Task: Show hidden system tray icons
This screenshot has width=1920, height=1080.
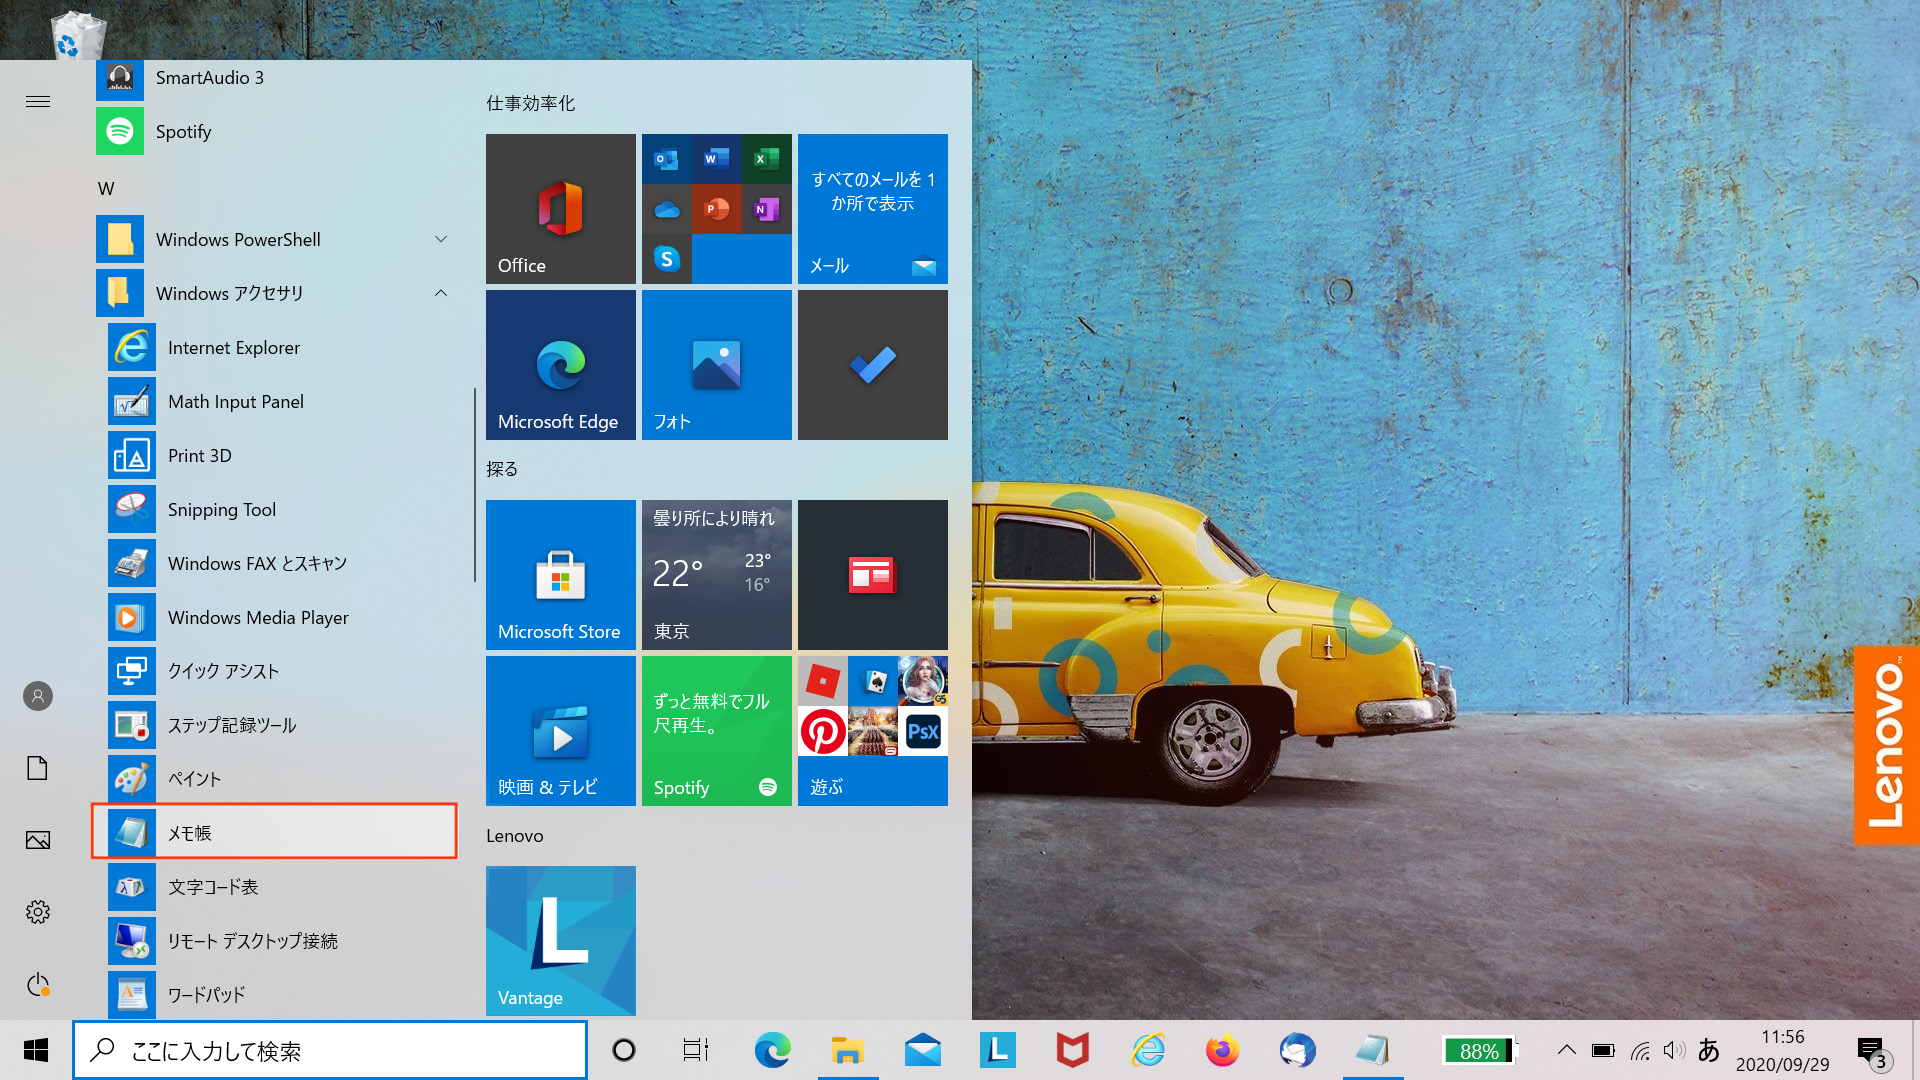Action: pos(1567,1050)
